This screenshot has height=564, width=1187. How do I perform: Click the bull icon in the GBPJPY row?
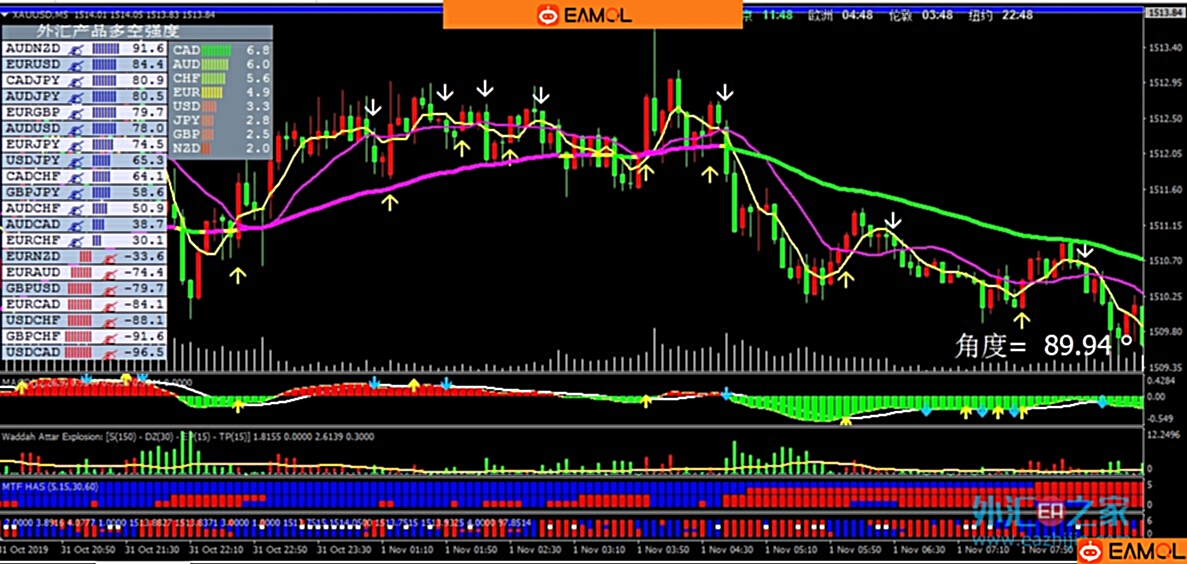(76, 193)
